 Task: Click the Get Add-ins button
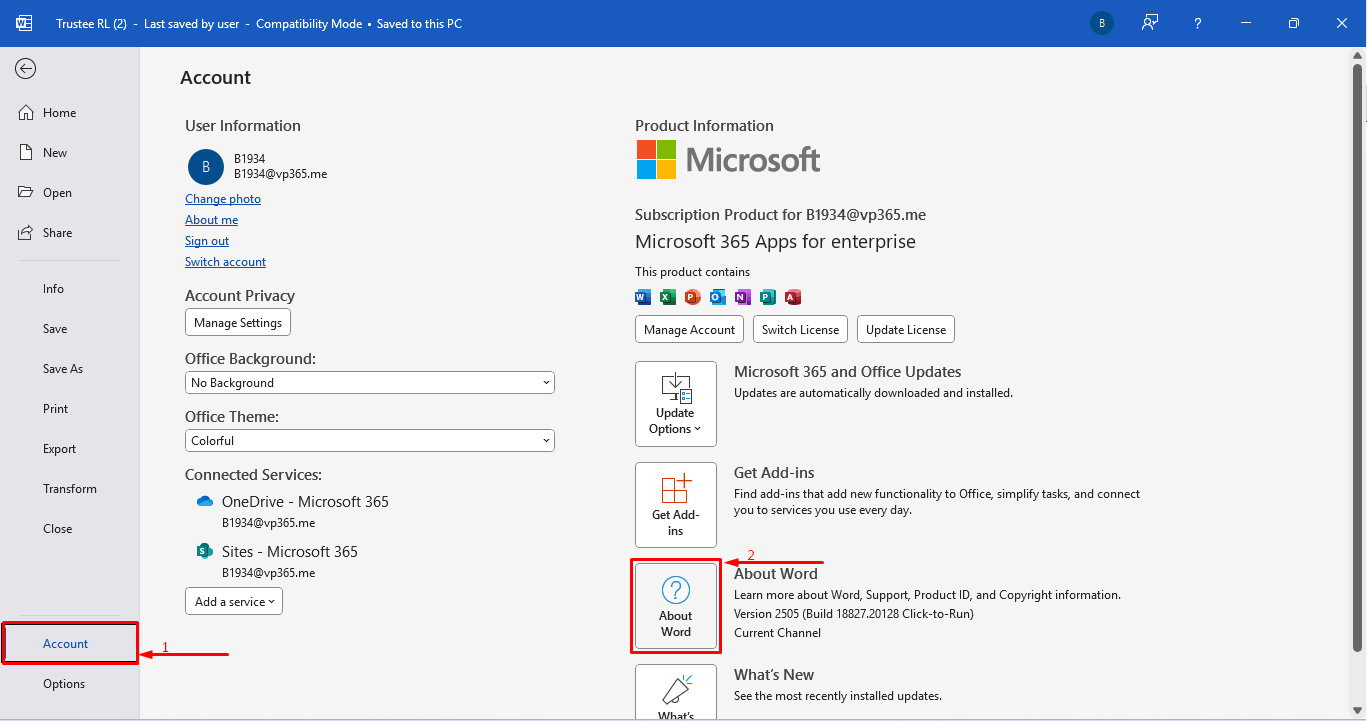[x=676, y=505]
